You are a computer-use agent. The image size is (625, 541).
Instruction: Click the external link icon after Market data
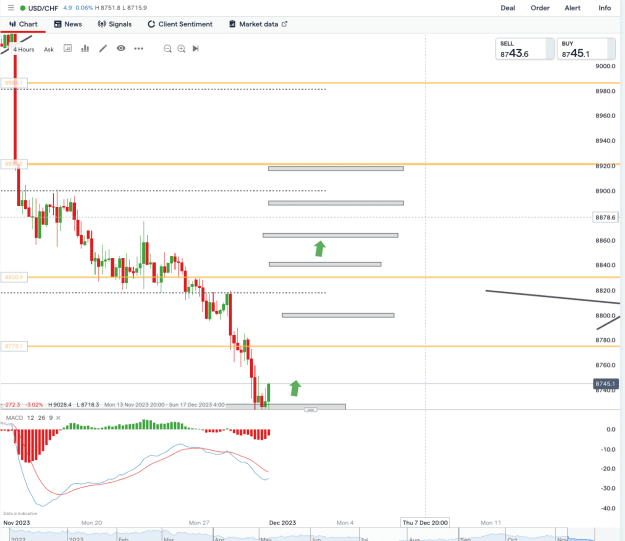click(x=284, y=24)
